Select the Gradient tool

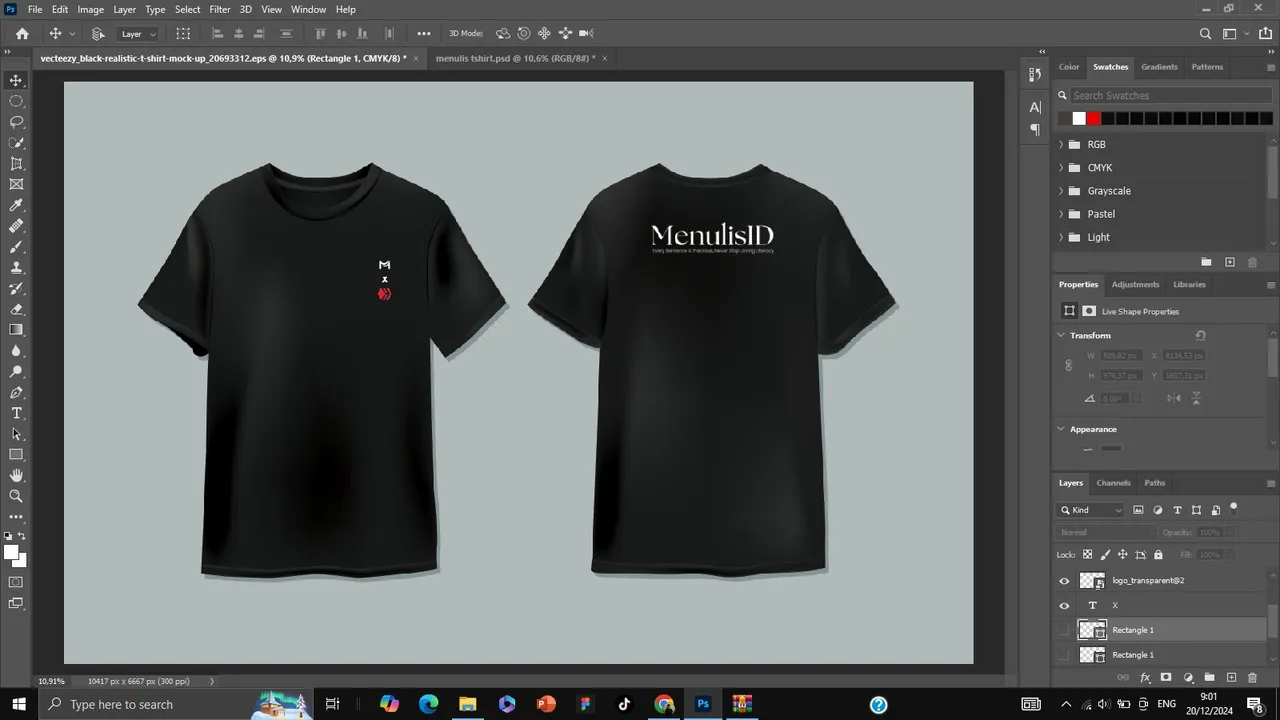point(16,330)
